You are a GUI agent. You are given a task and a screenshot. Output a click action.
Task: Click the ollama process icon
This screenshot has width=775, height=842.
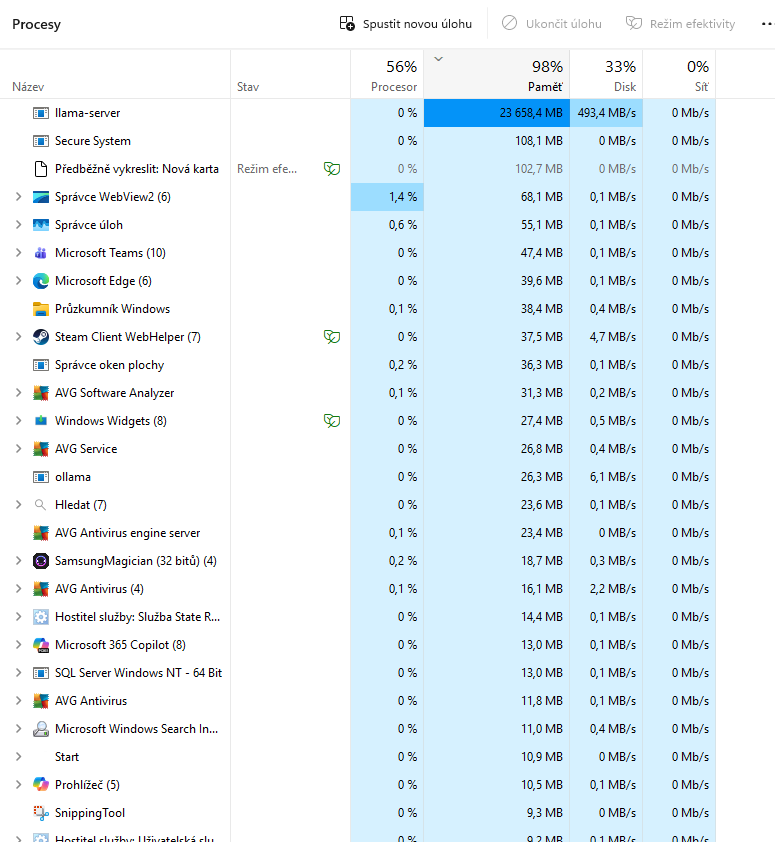[41, 477]
